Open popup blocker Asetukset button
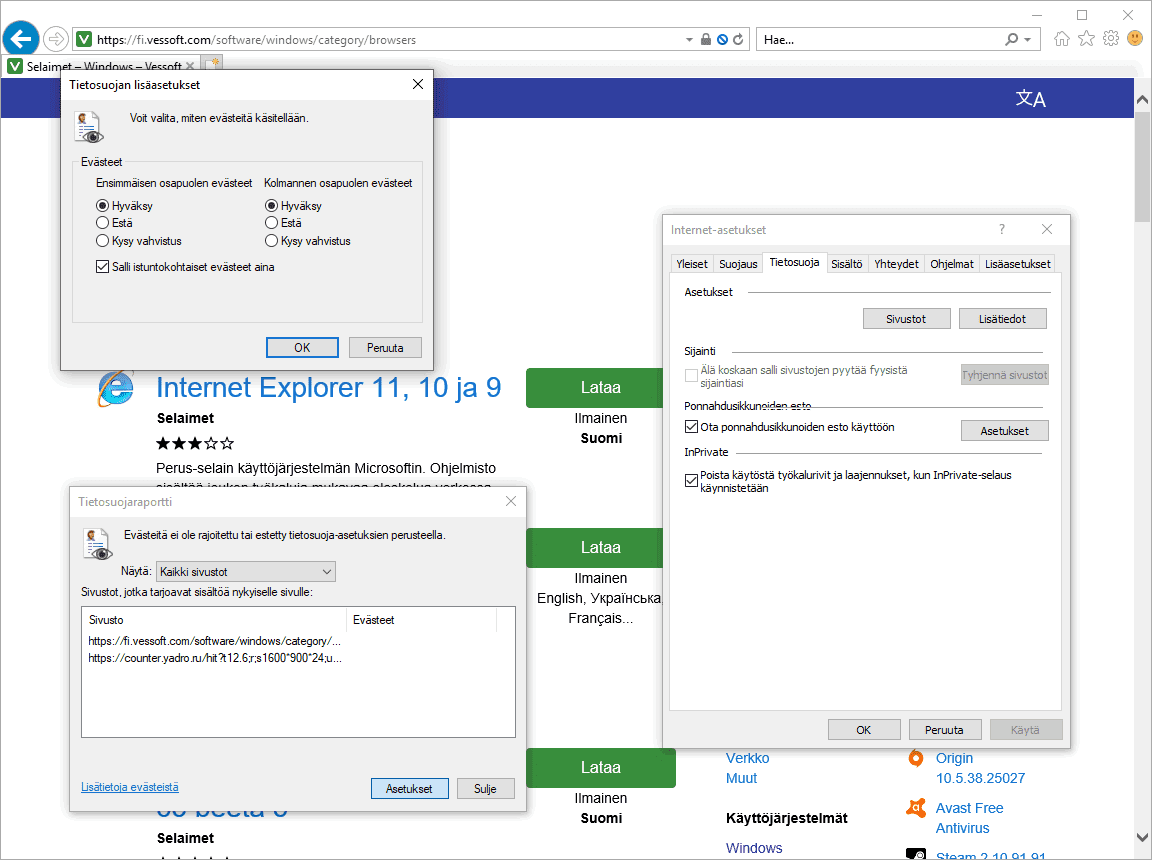1152x860 pixels. [1004, 431]
